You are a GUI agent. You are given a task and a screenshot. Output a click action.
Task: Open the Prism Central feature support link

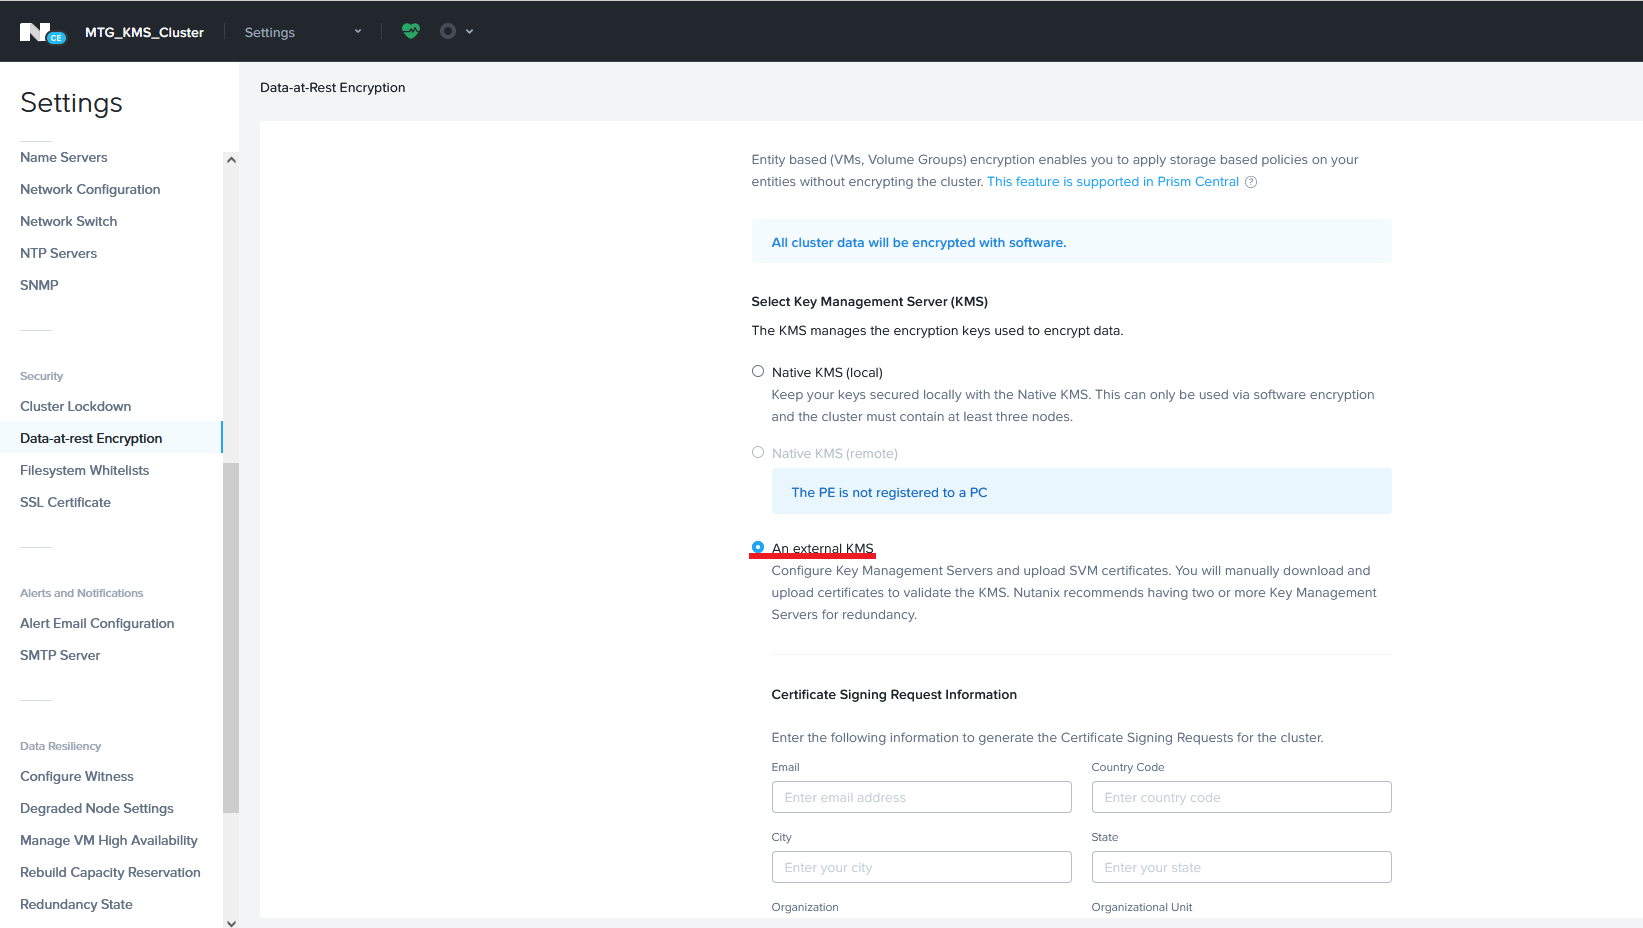[1112, 182]
